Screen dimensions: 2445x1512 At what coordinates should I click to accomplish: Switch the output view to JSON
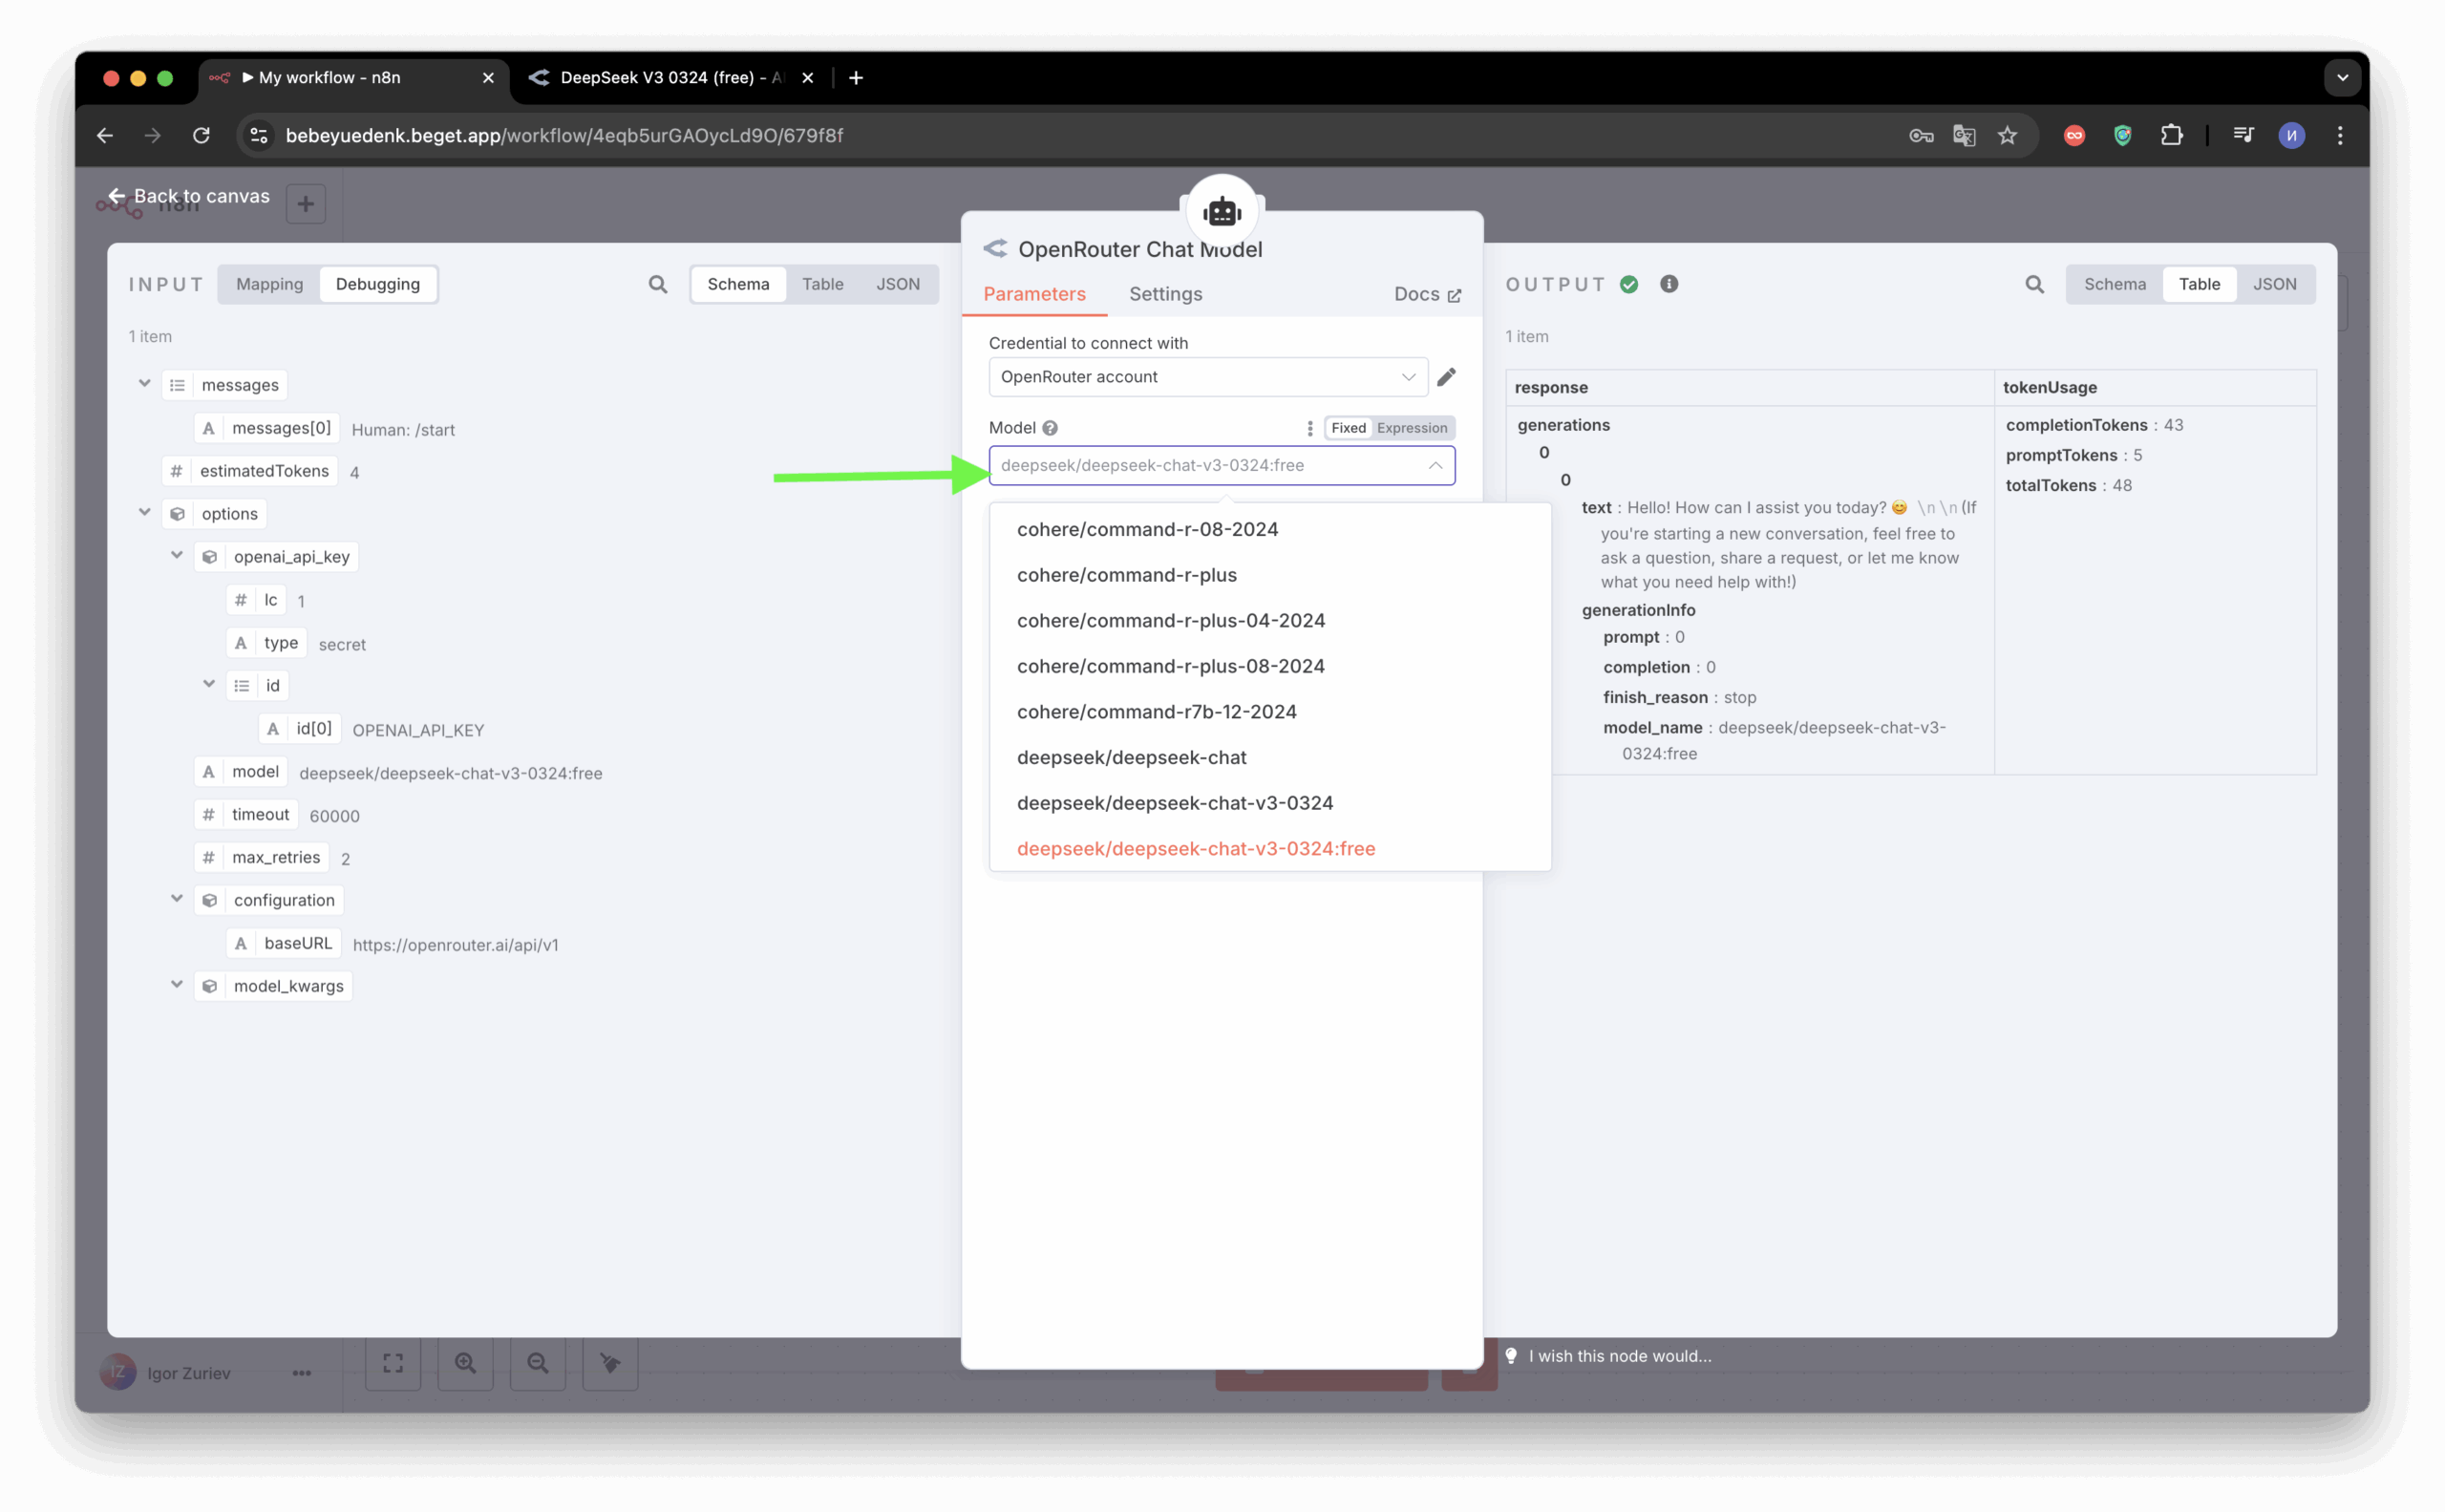[x=2274, y=284]
